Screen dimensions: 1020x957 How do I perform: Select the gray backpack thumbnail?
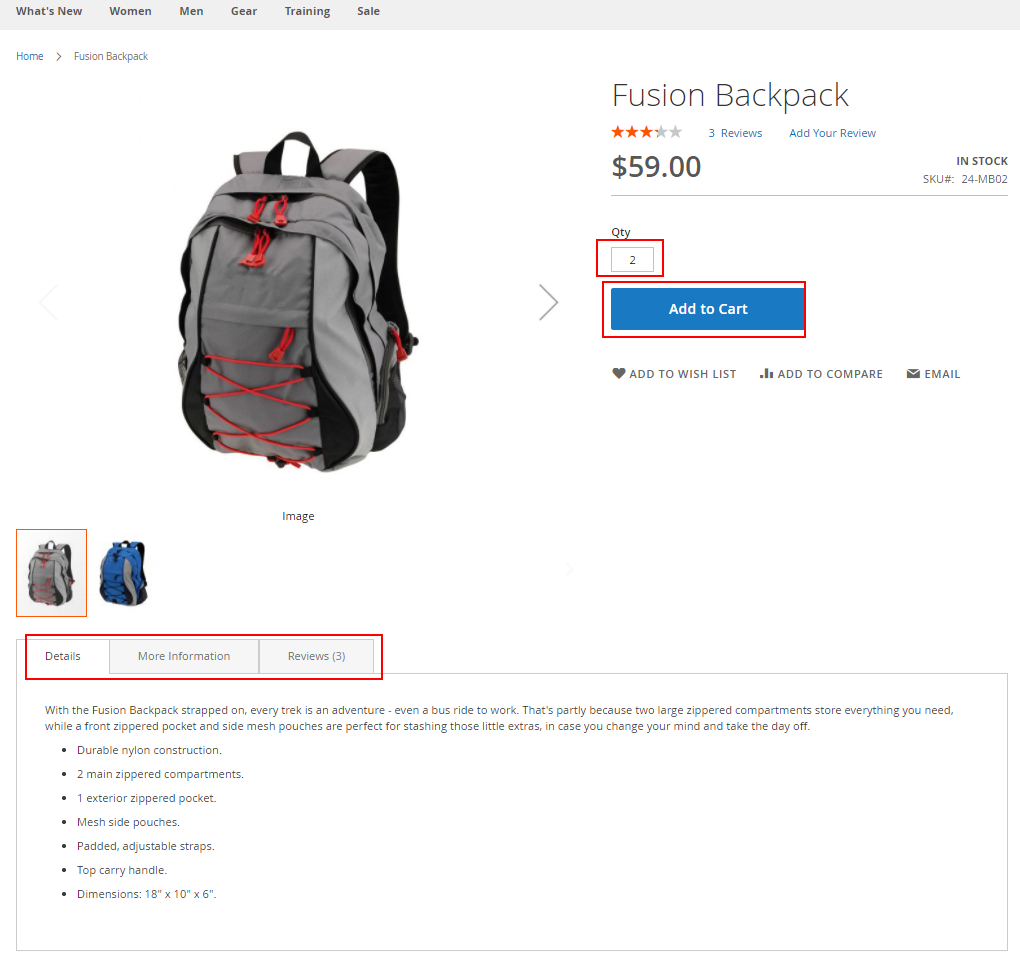coord(51,573)
